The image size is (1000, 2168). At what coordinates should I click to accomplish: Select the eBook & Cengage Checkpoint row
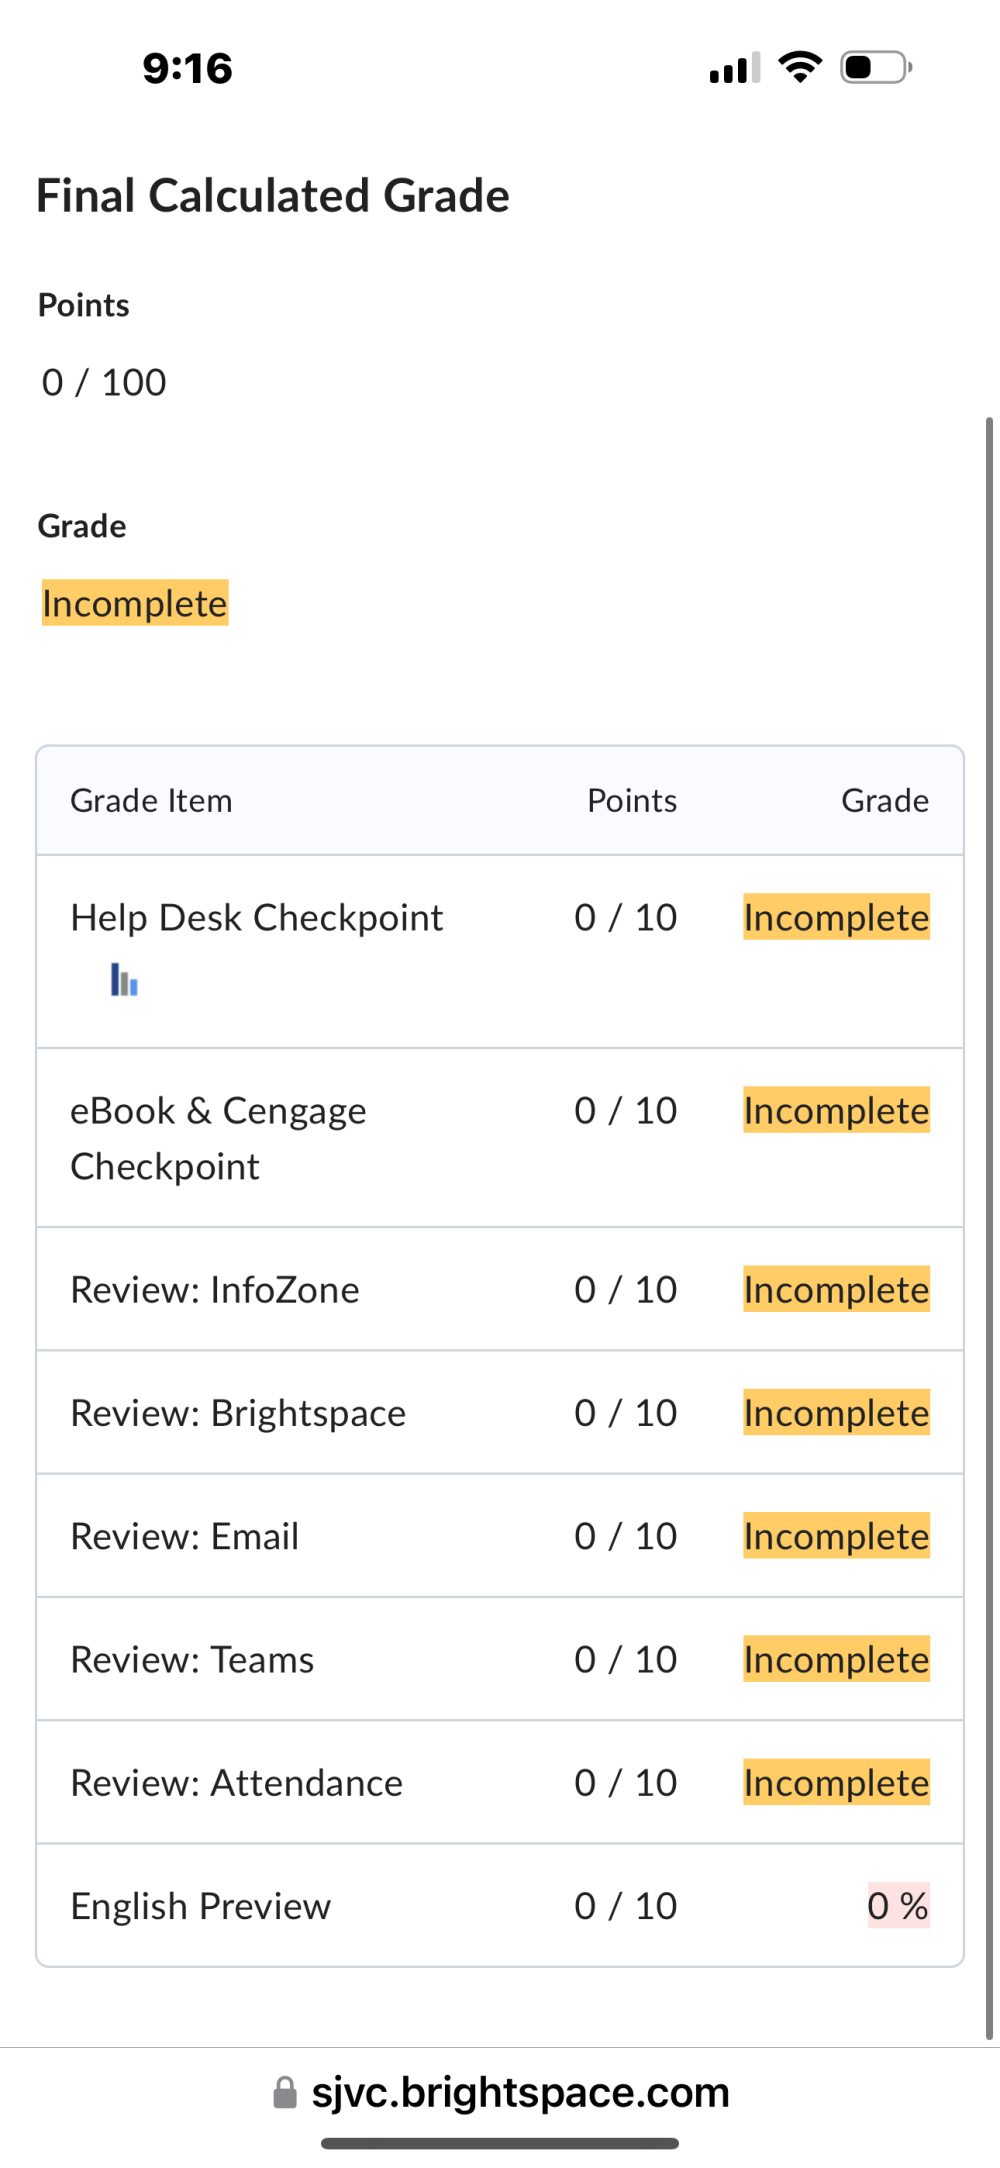(500, 1138)
